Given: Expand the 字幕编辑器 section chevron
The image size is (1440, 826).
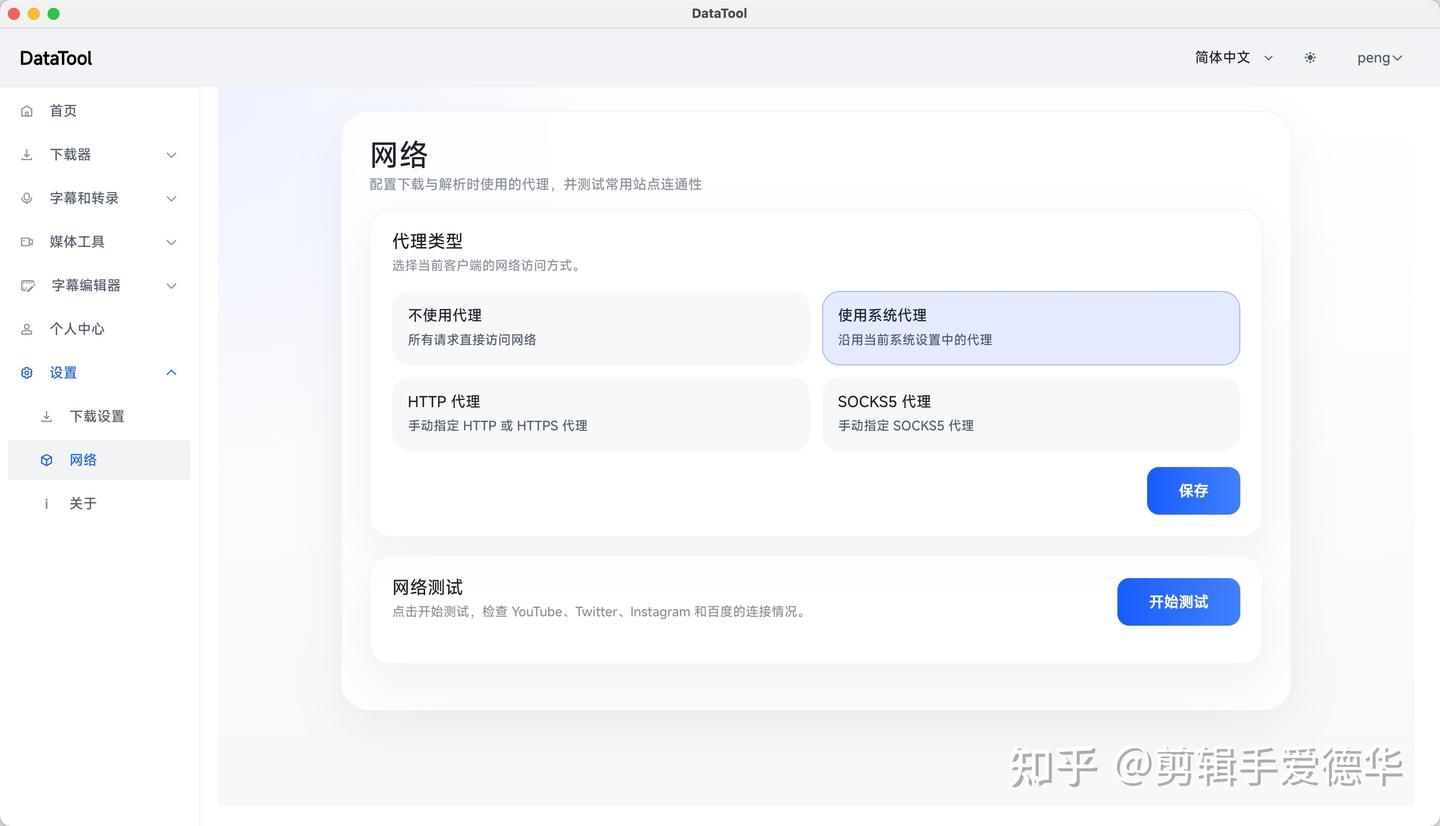Looking at the screenshot, I should tap(171, 286).
